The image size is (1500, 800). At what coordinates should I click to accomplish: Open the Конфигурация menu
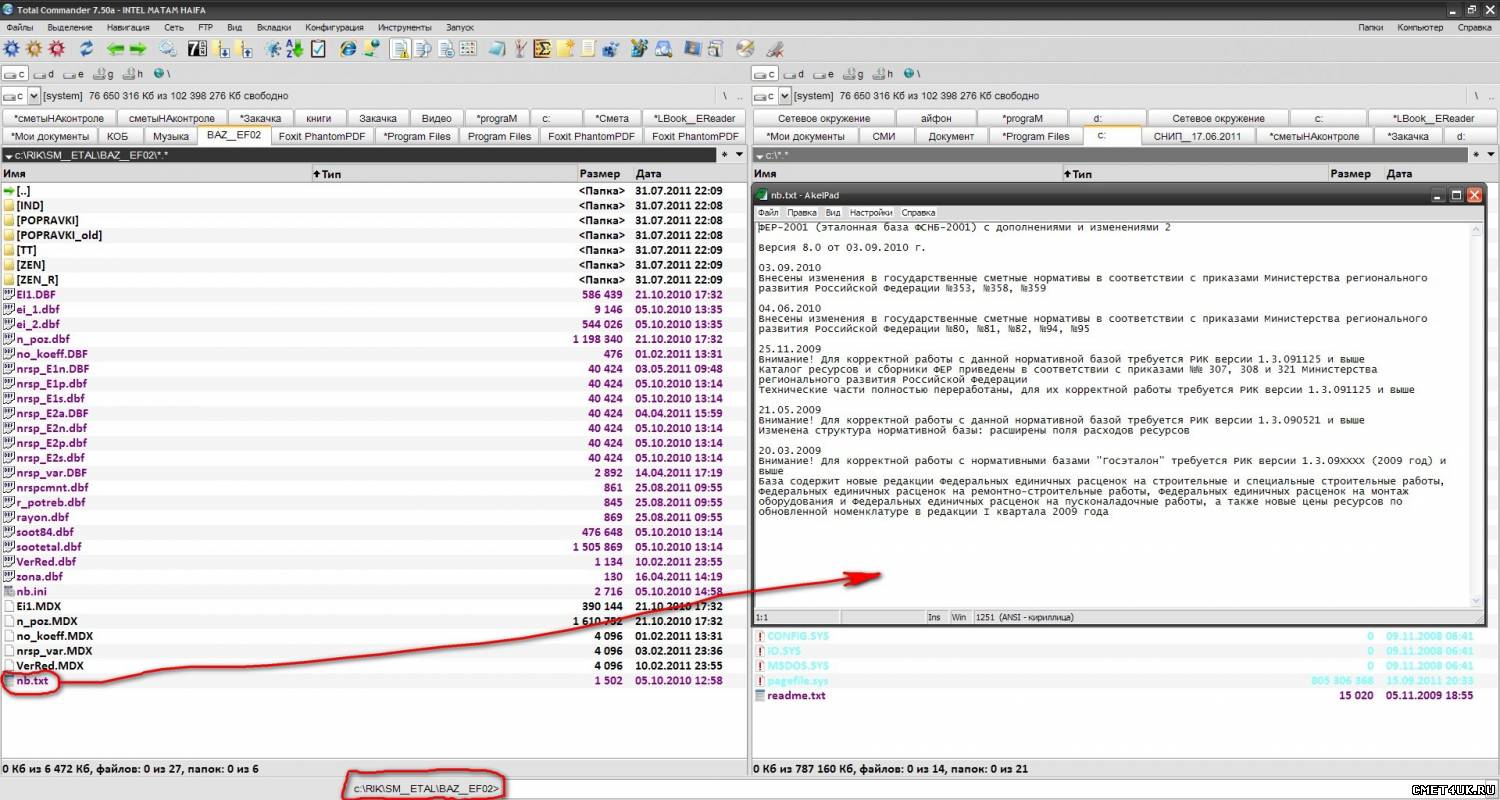point(334,27)
